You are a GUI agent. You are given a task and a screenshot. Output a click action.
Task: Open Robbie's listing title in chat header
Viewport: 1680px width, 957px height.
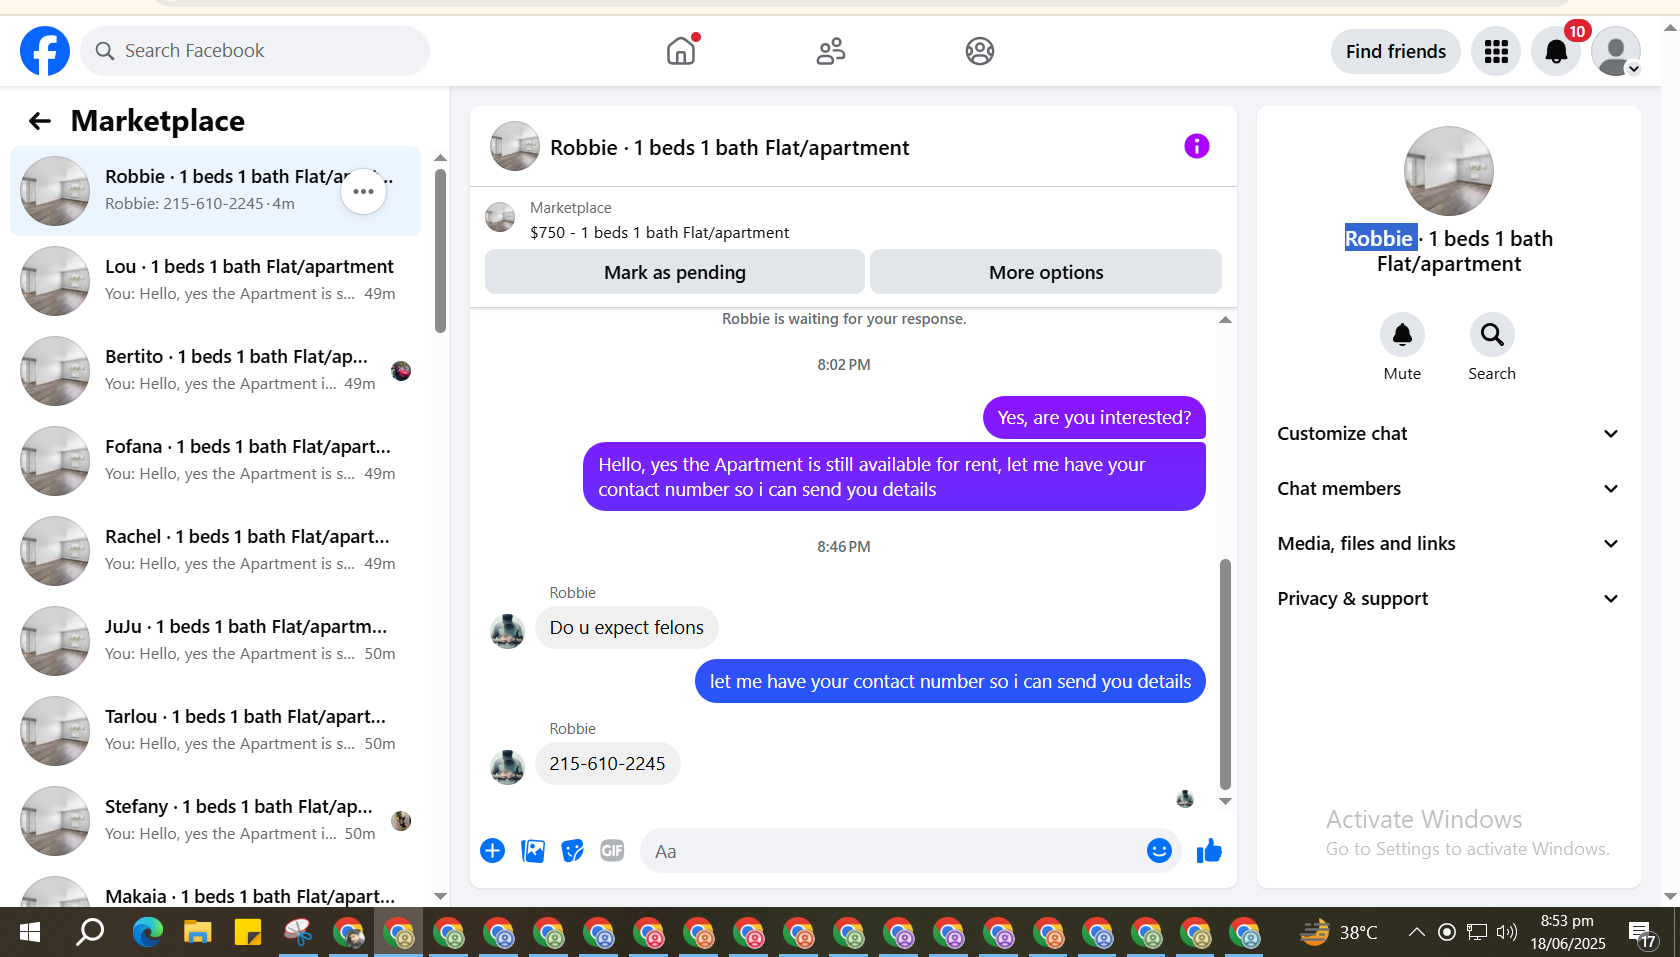(x=729, y=148)
